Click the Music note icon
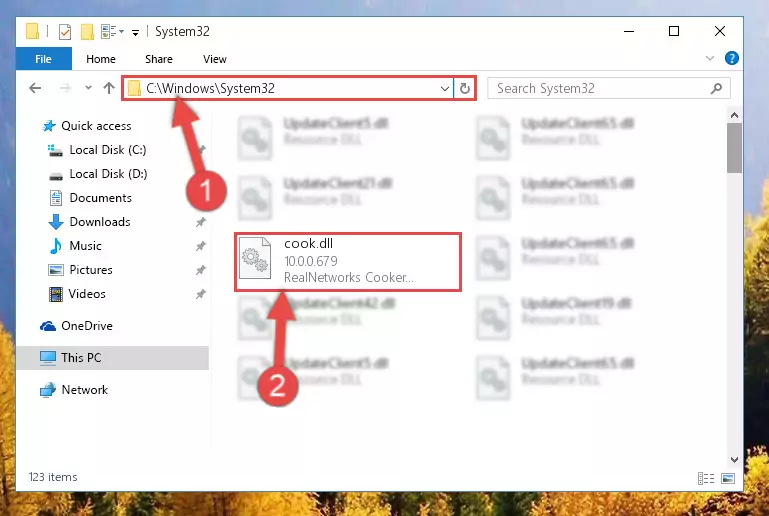Screen dimensions: 769x516 click(56, 246)
